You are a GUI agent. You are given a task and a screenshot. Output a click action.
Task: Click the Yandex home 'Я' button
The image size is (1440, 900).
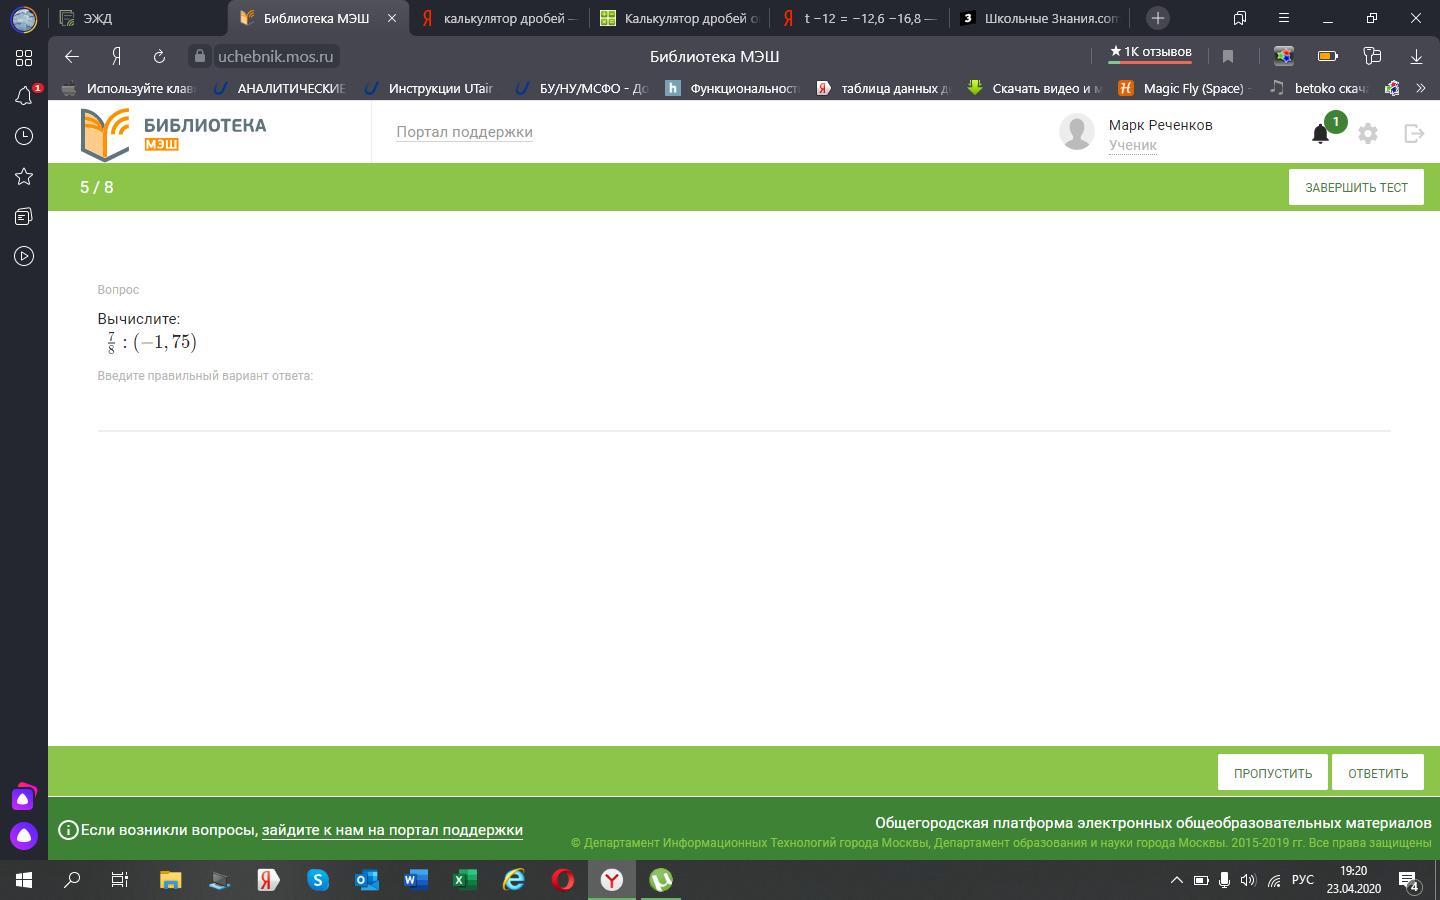pos(117,56)
